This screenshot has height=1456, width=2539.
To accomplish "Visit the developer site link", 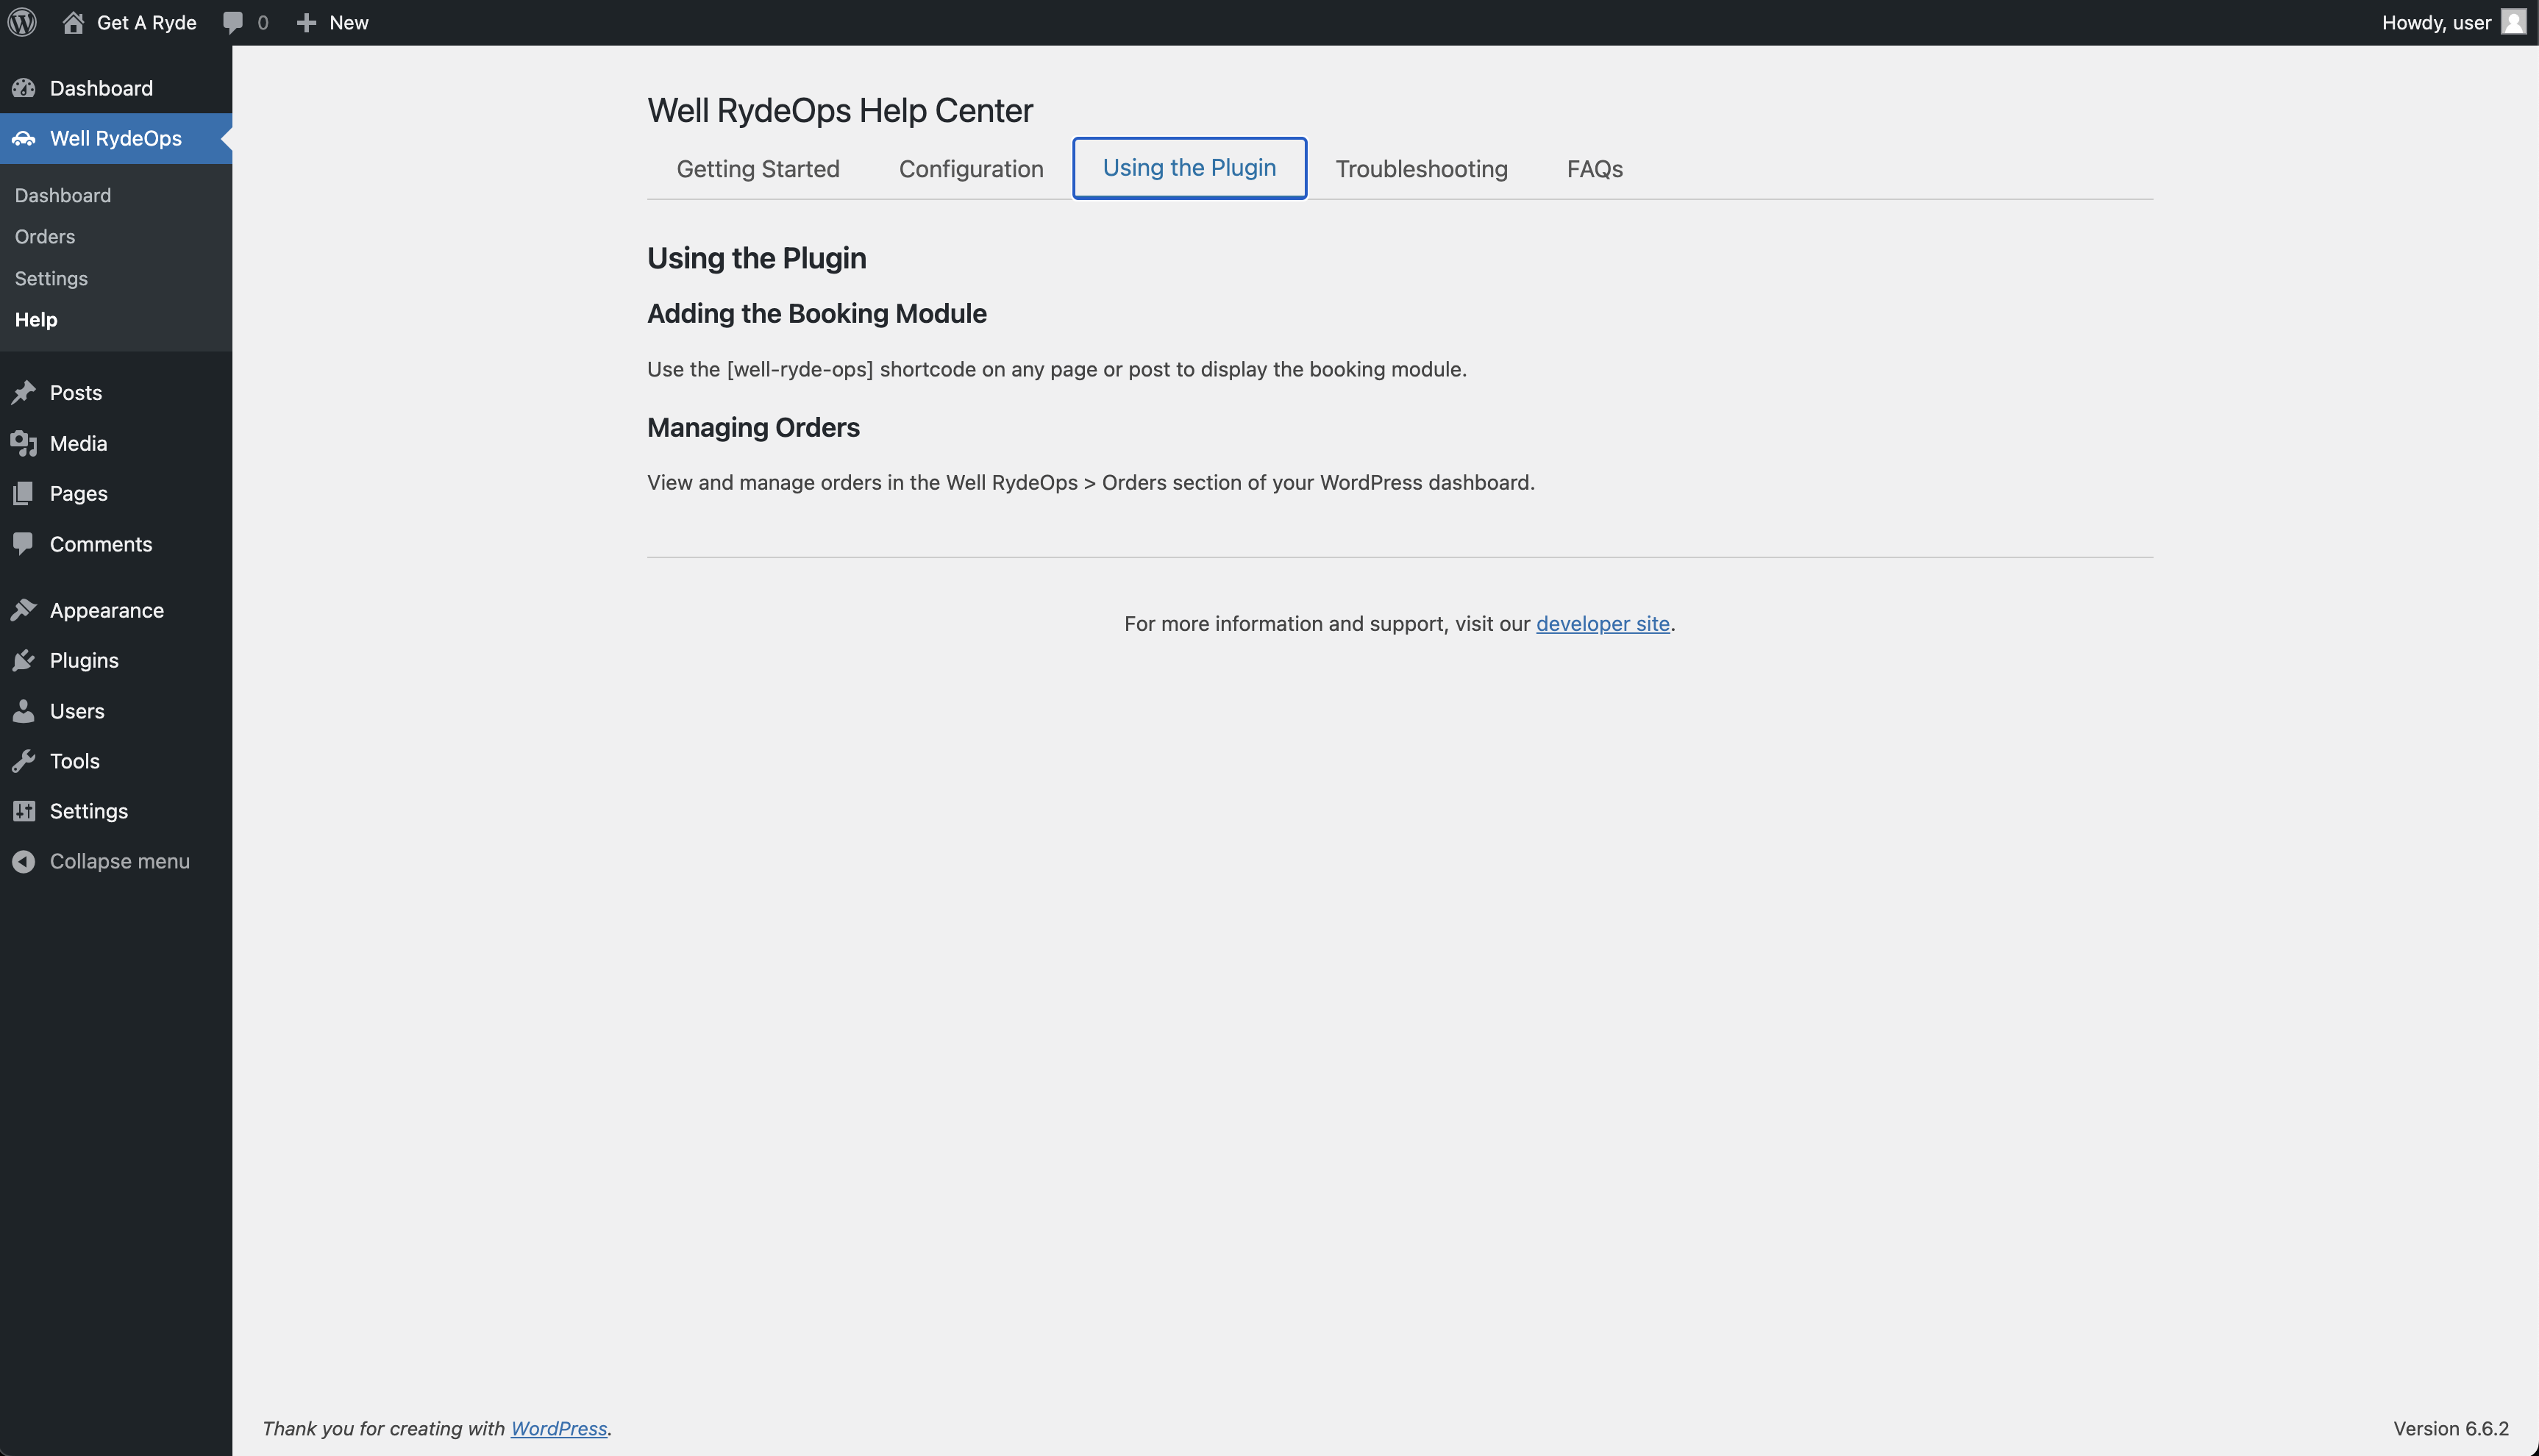I will point(1603,623).
